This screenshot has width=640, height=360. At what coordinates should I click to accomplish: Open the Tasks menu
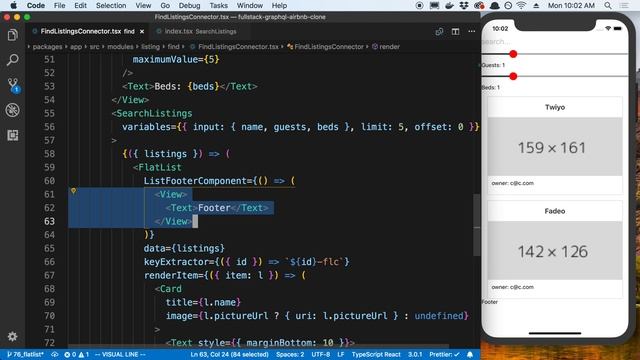point(218,5)
